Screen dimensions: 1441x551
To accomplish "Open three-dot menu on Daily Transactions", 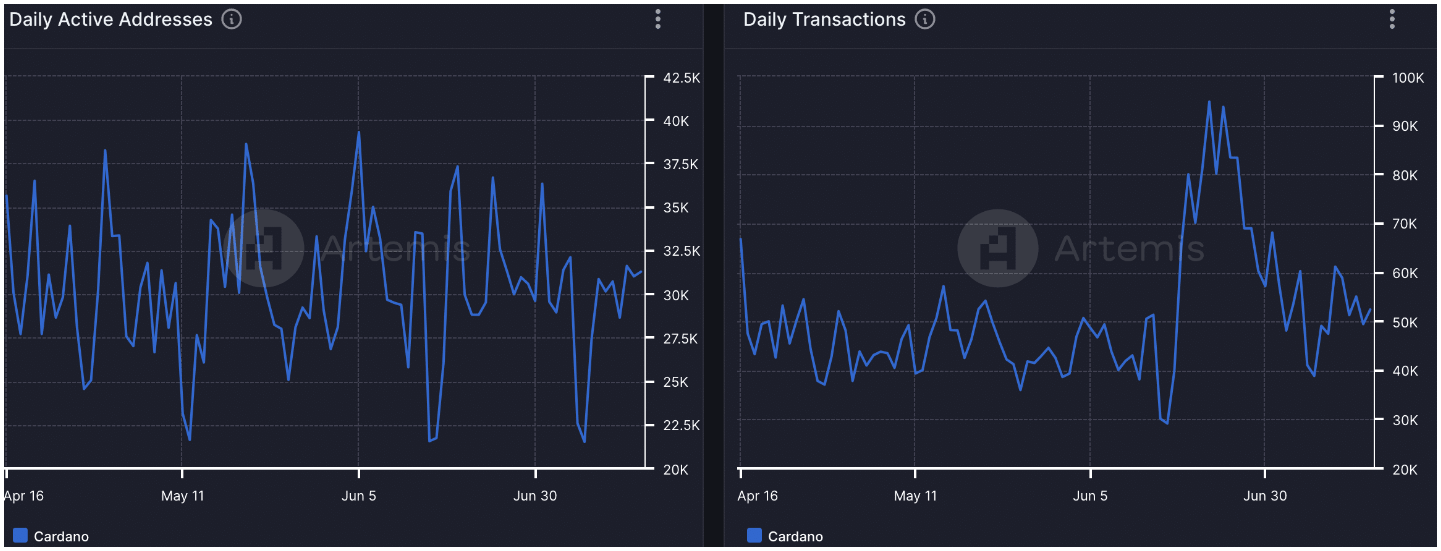I will [x=1391, y=19].
